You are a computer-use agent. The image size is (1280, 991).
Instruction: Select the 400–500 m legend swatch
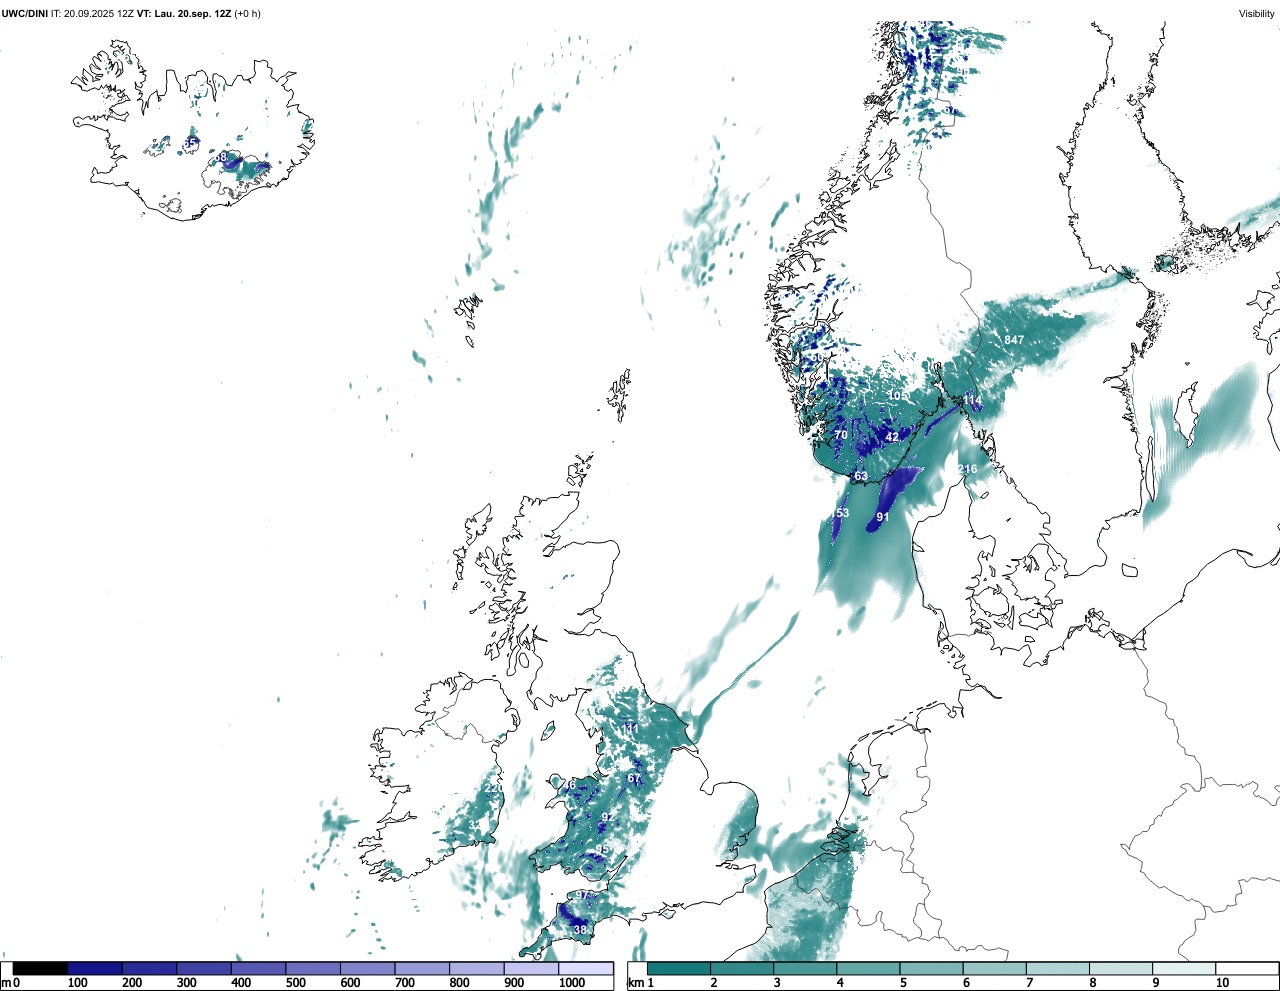point(258,968)
